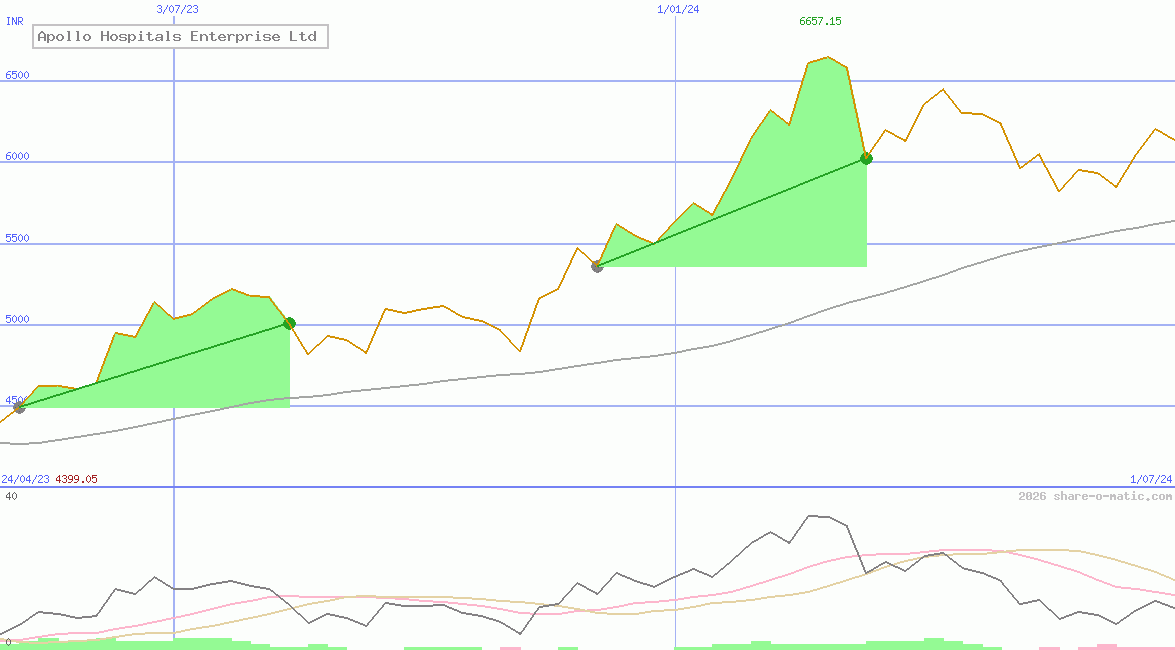Click the green dot starting the first trendline
This screenshot has width=1175, height=650.
(19, 406)
